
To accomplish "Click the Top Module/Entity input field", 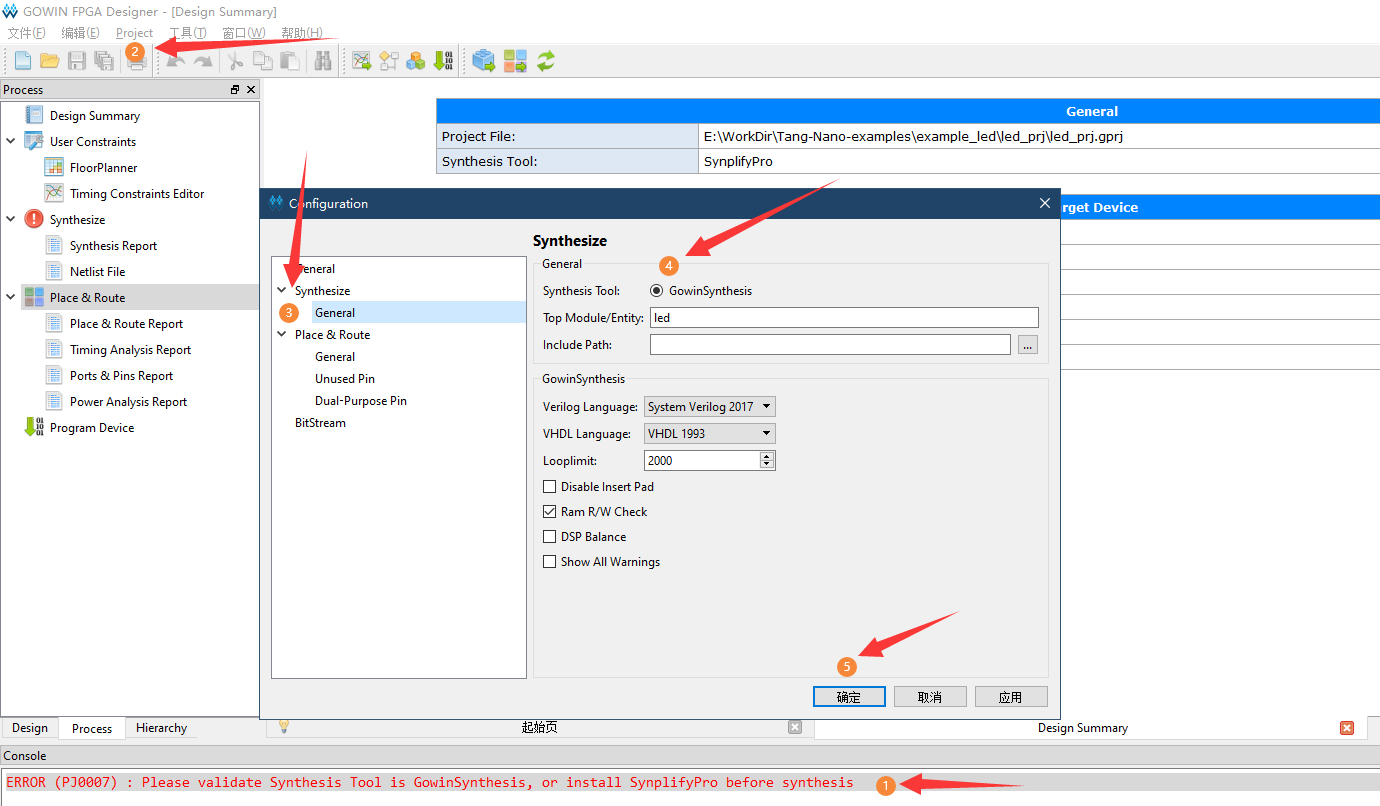I will [x=844, y=318].
